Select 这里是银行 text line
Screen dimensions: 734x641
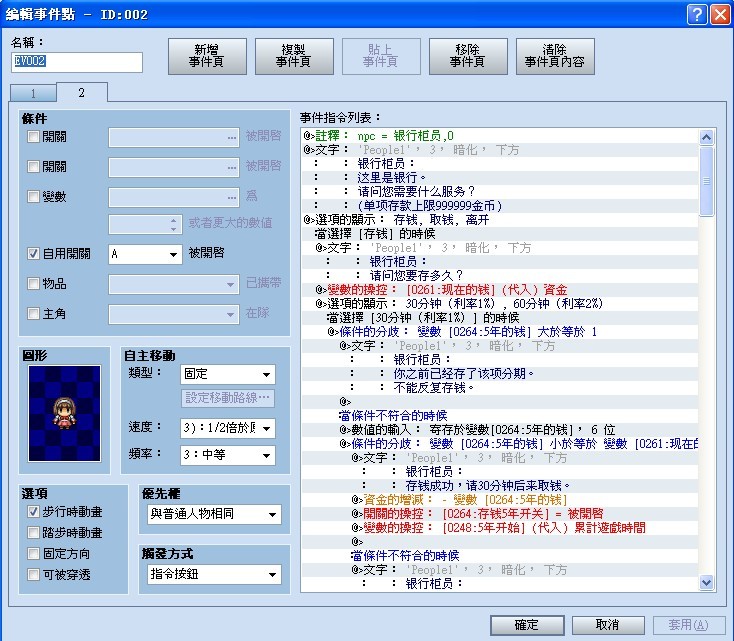[499, 177]
